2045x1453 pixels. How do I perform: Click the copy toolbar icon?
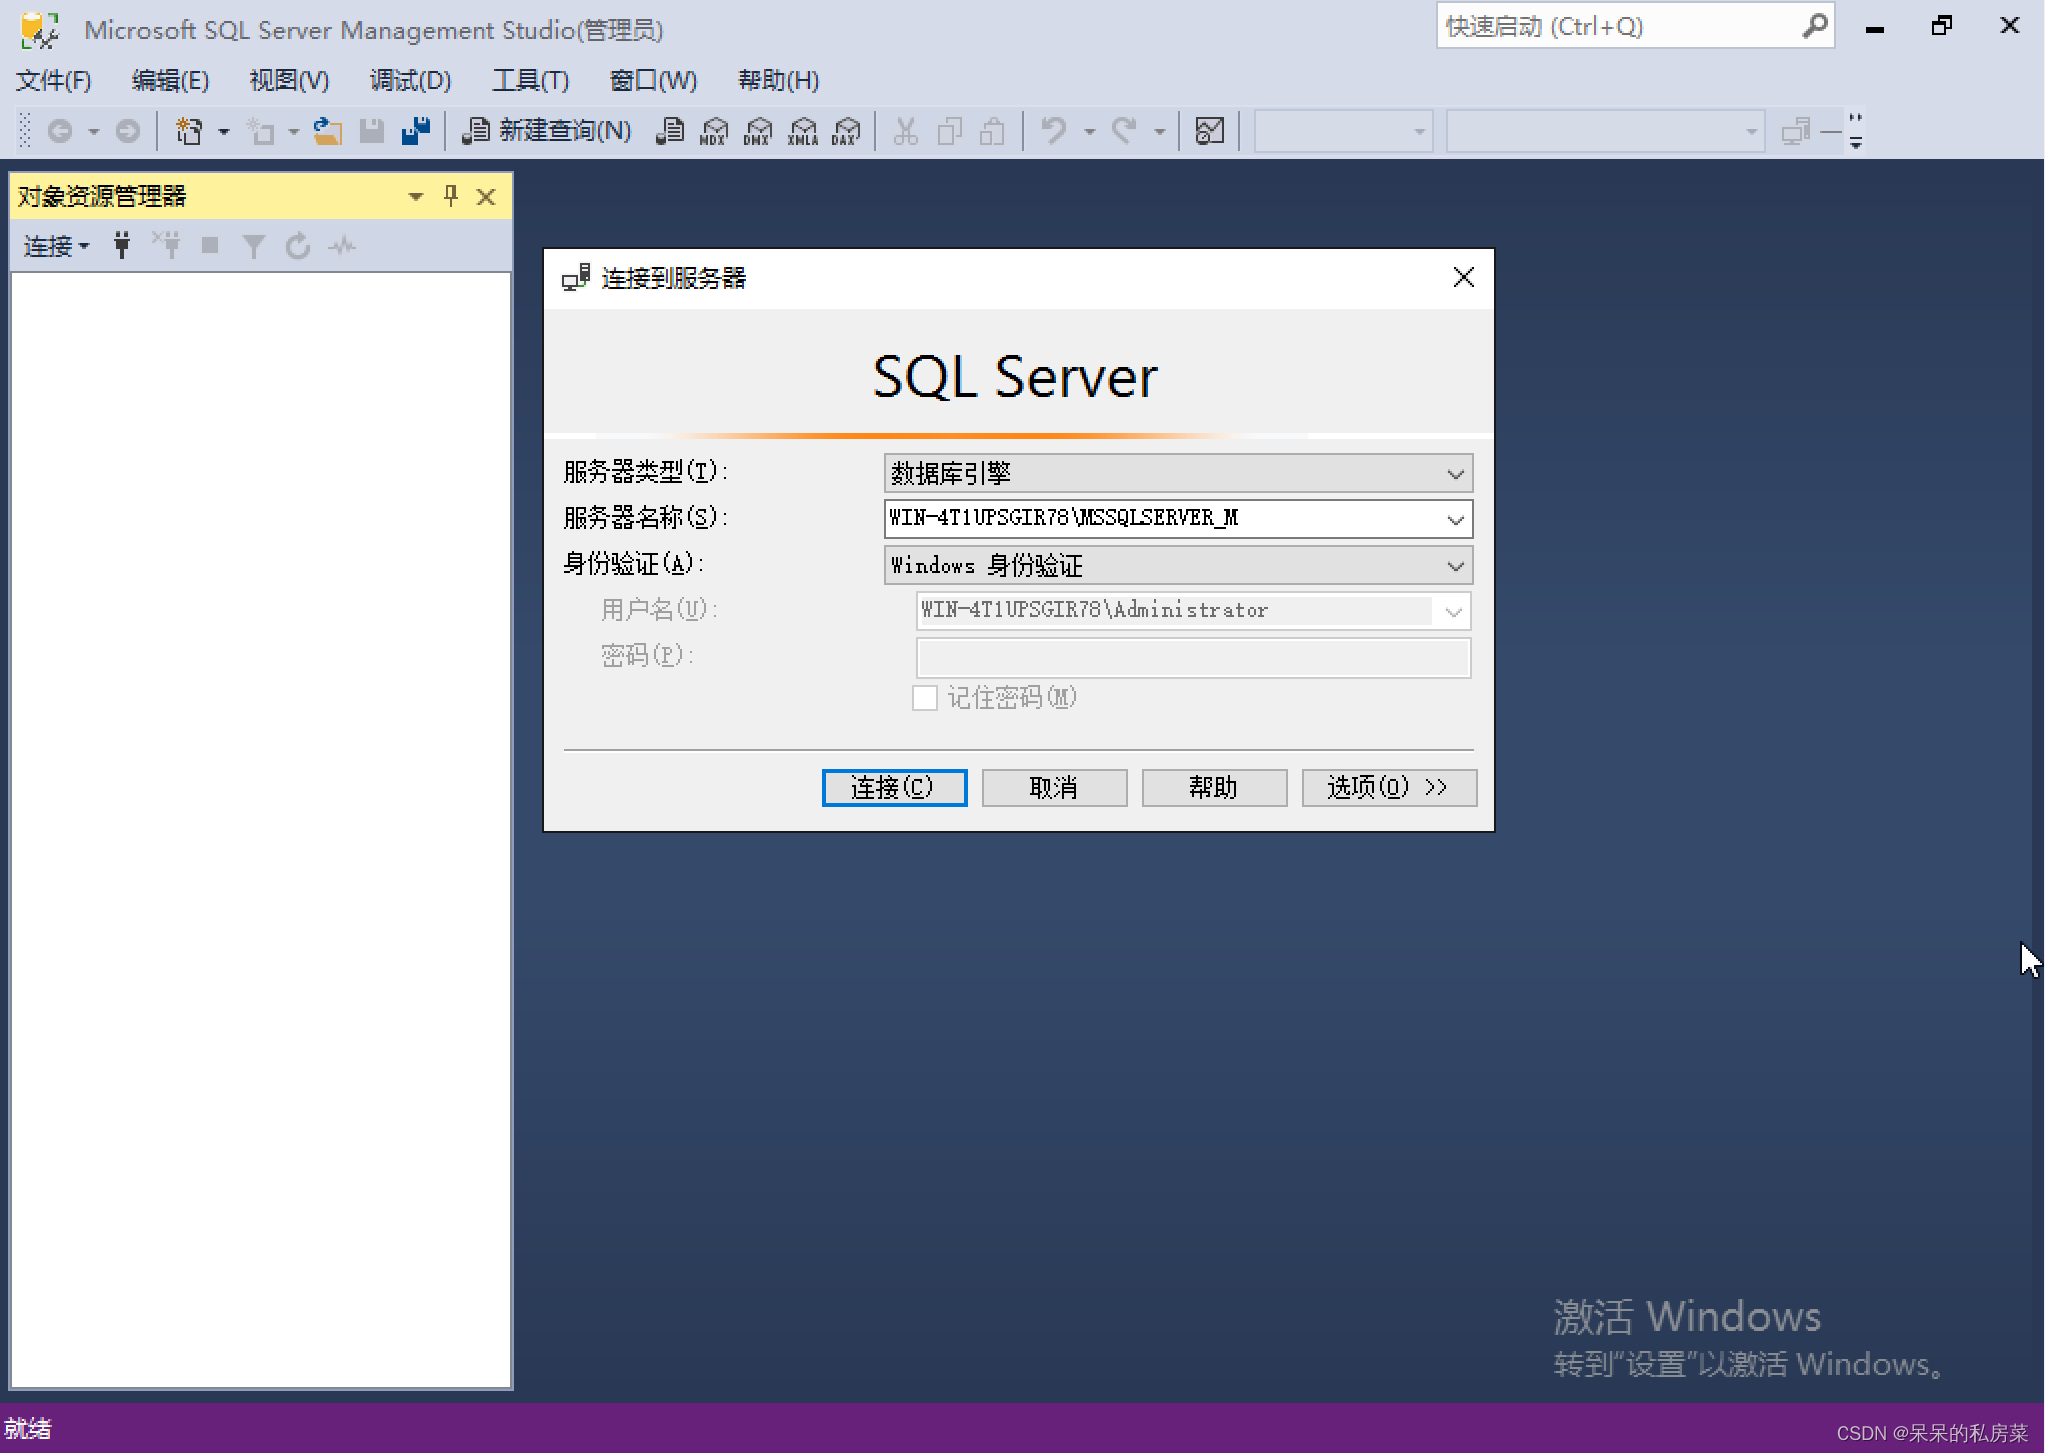(950, 131)
